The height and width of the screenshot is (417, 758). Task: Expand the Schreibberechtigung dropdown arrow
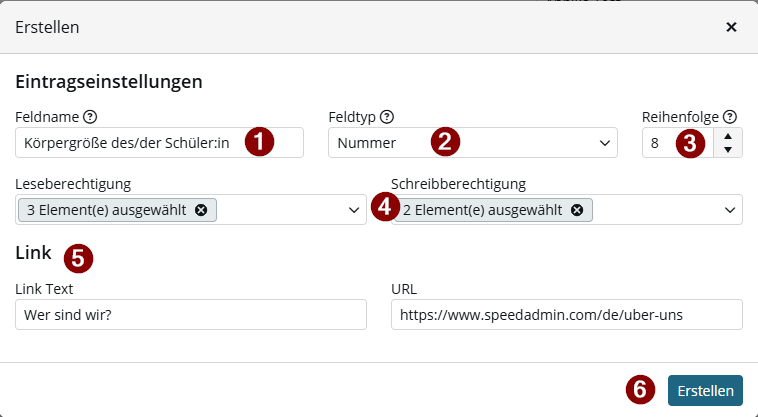click(x=730, y=210)
